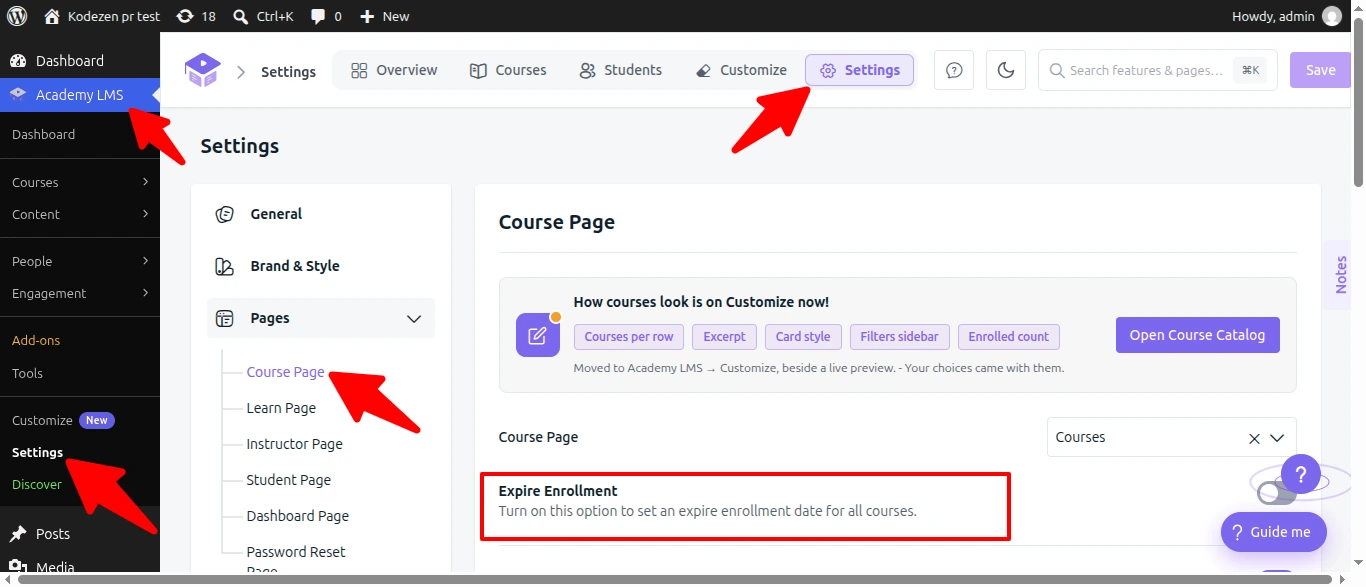Switch to the Courses tab
Image resolution: width=1366 pixels, height=587 pixels.
click(x=508, y=70)
